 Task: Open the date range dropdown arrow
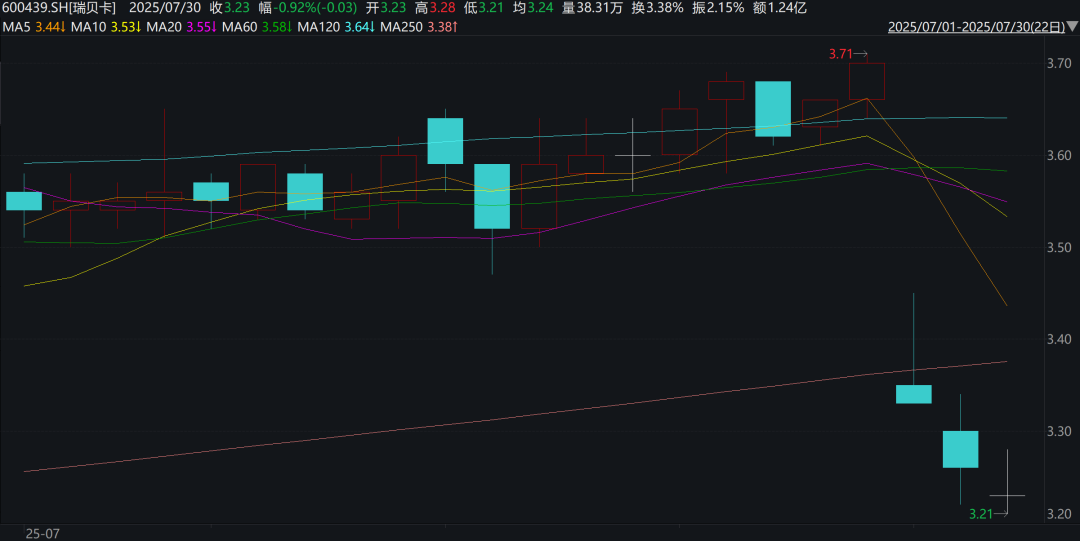click(1072, 27)
